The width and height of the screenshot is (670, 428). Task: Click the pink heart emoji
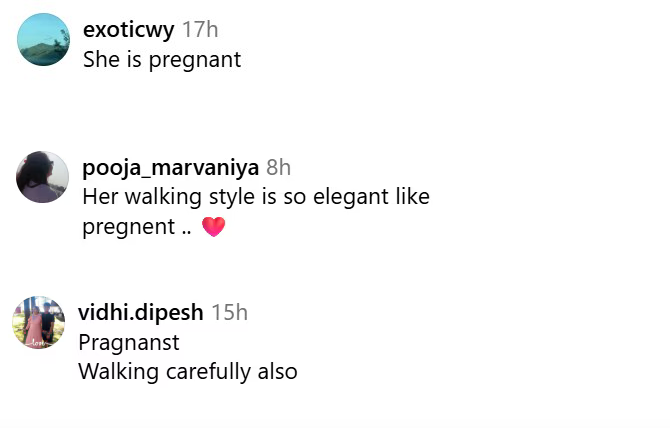(x=214, y=228)
